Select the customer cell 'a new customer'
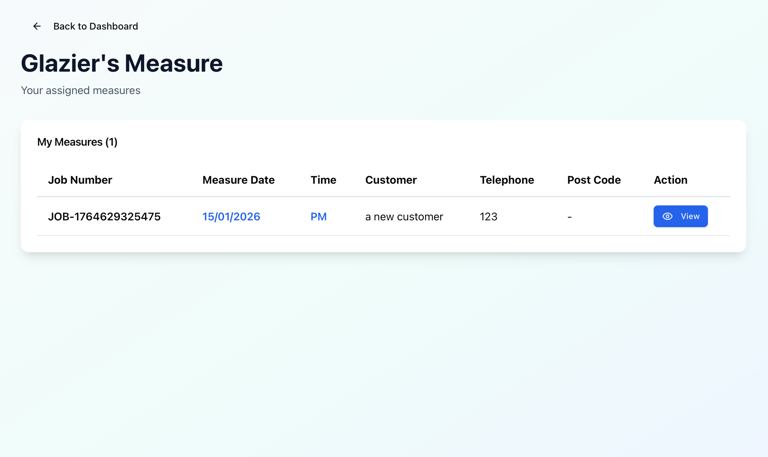 pyautogui.click(x=404, y=217)
